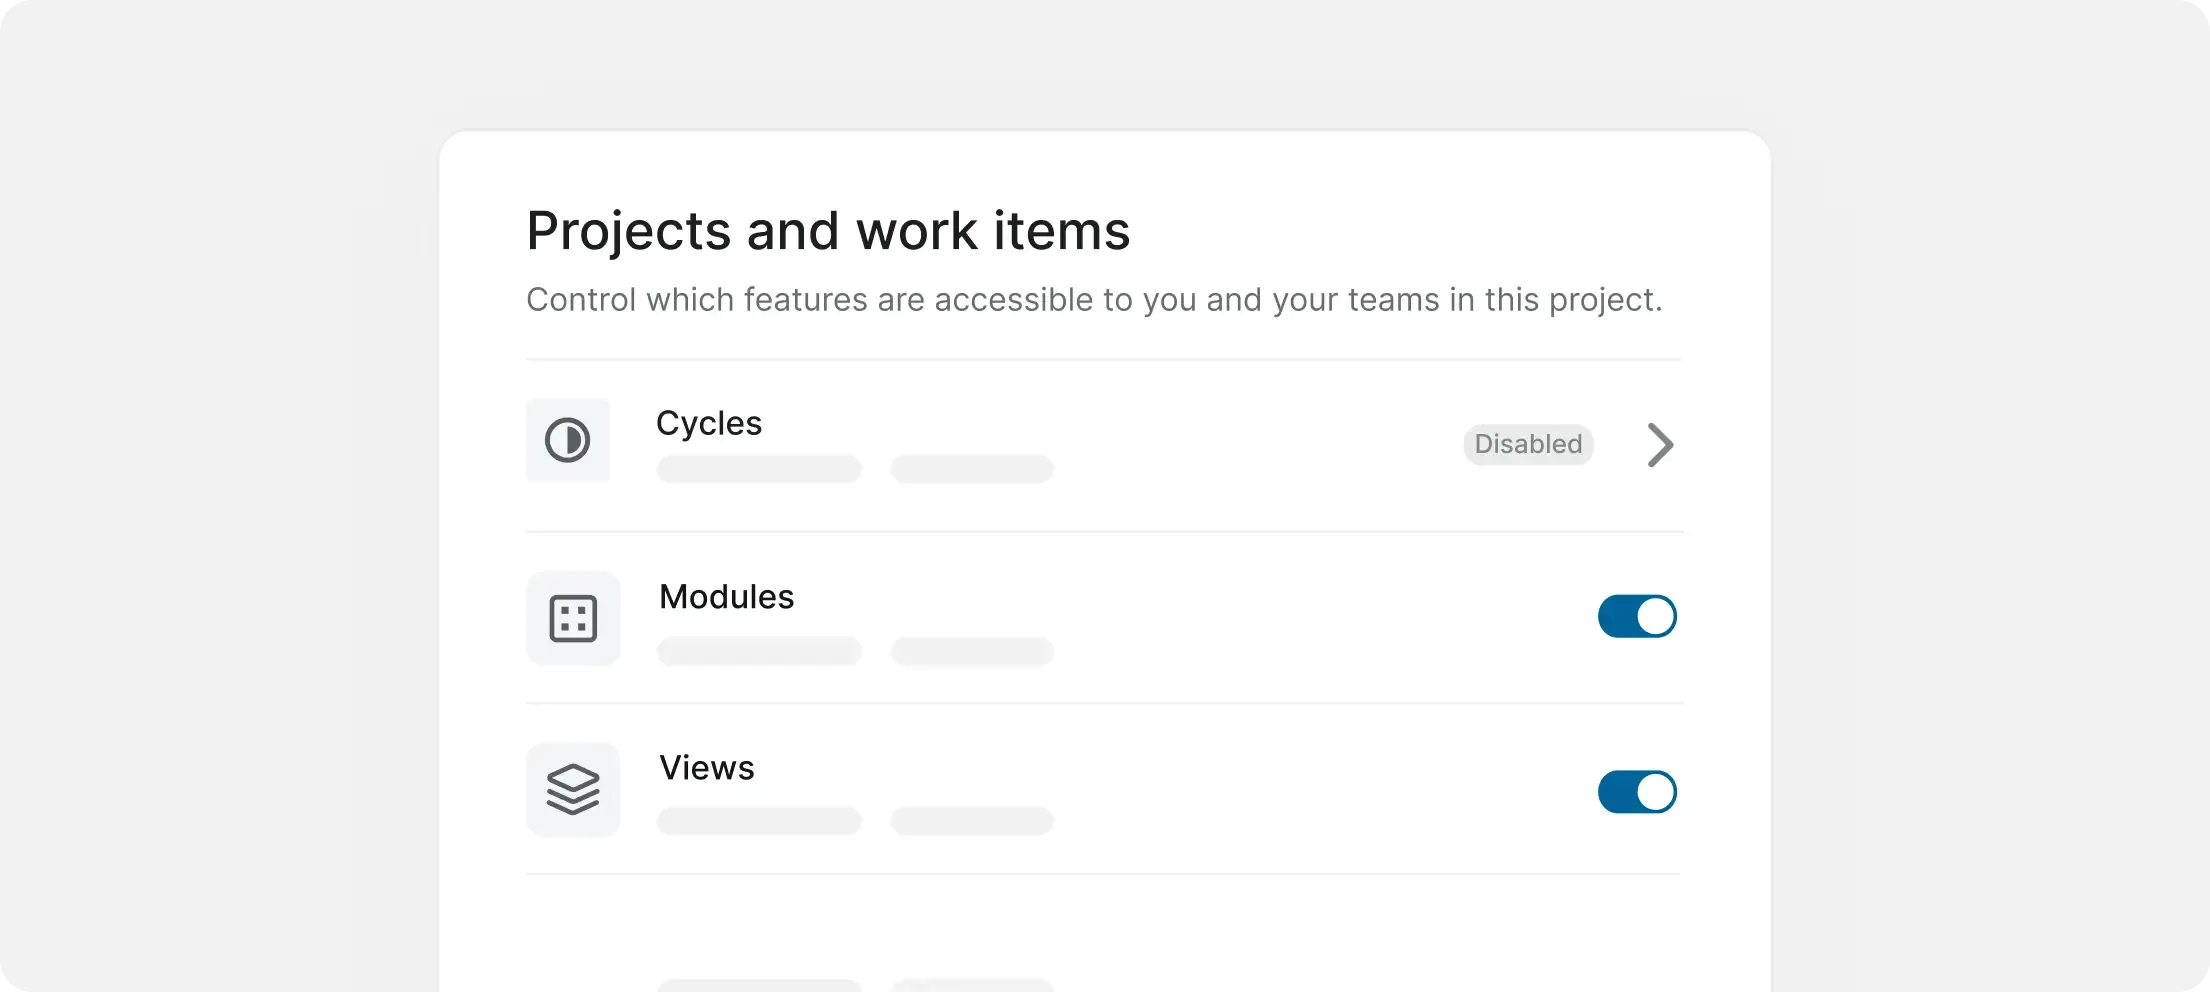Toggle off the Modules feature

pos(1637,617)
